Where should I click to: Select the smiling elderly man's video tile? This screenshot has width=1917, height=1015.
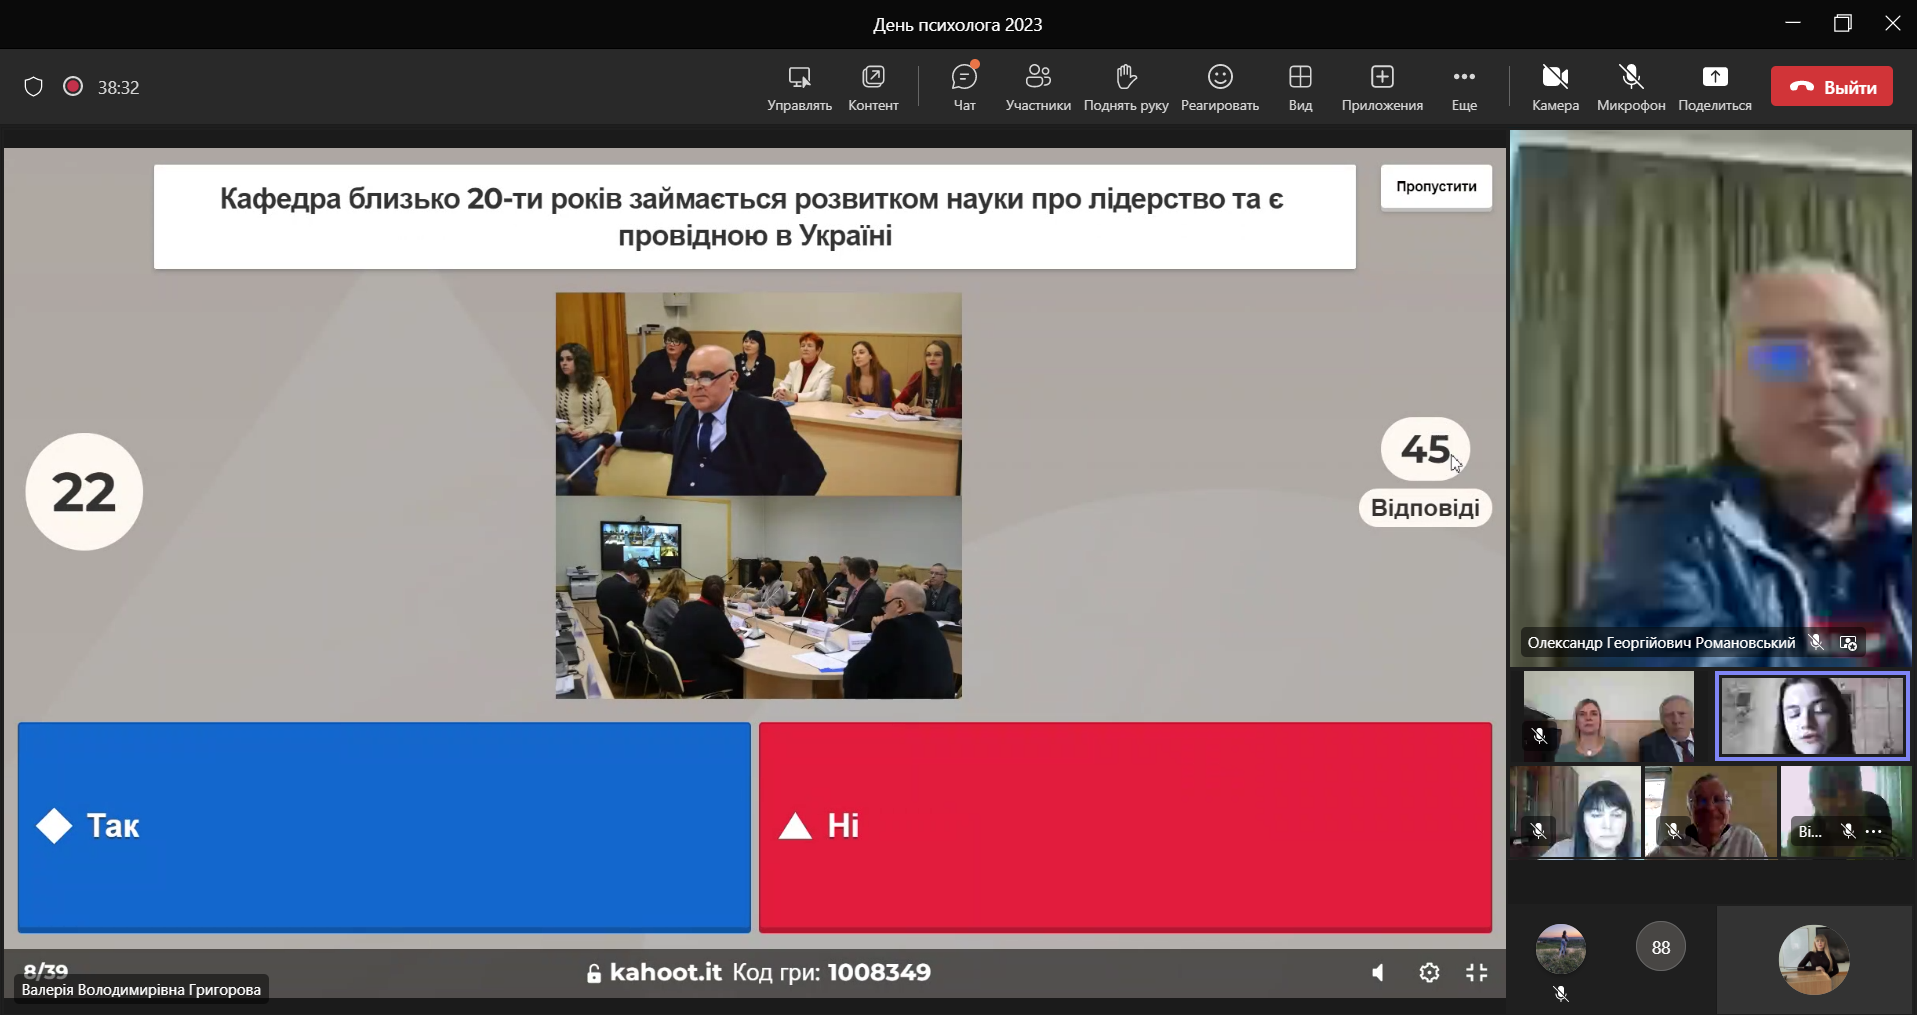pyautogui.click(x=1711, y=812)
